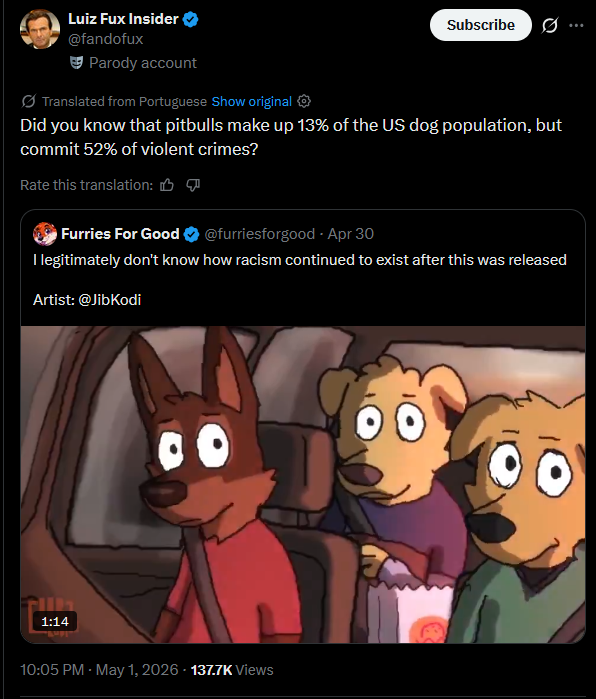Click the @fandofux handle
Viewport: 596px width, 699px height.
(x=106, y=39)
